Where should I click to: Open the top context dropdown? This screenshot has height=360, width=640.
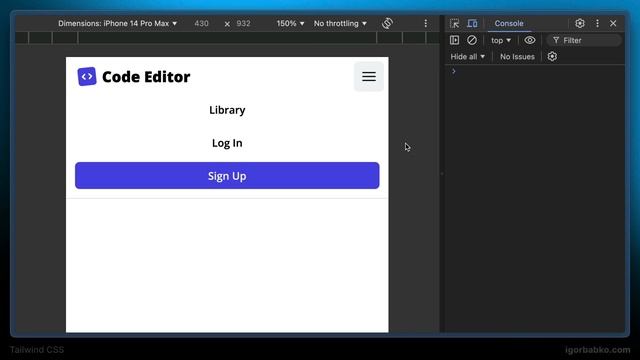tap(501, 40)
